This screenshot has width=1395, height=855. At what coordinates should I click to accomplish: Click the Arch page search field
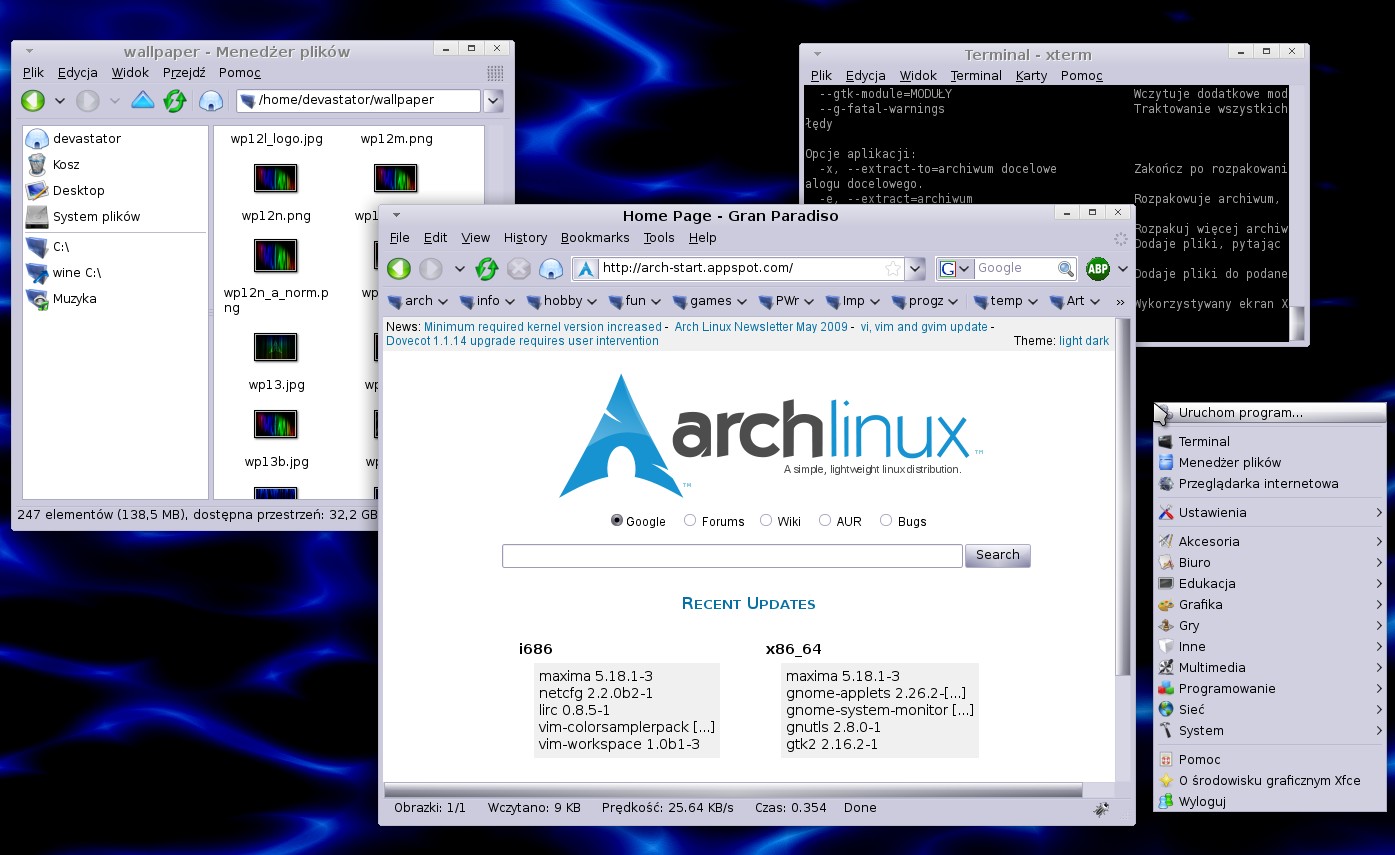[x=732, y=556]
